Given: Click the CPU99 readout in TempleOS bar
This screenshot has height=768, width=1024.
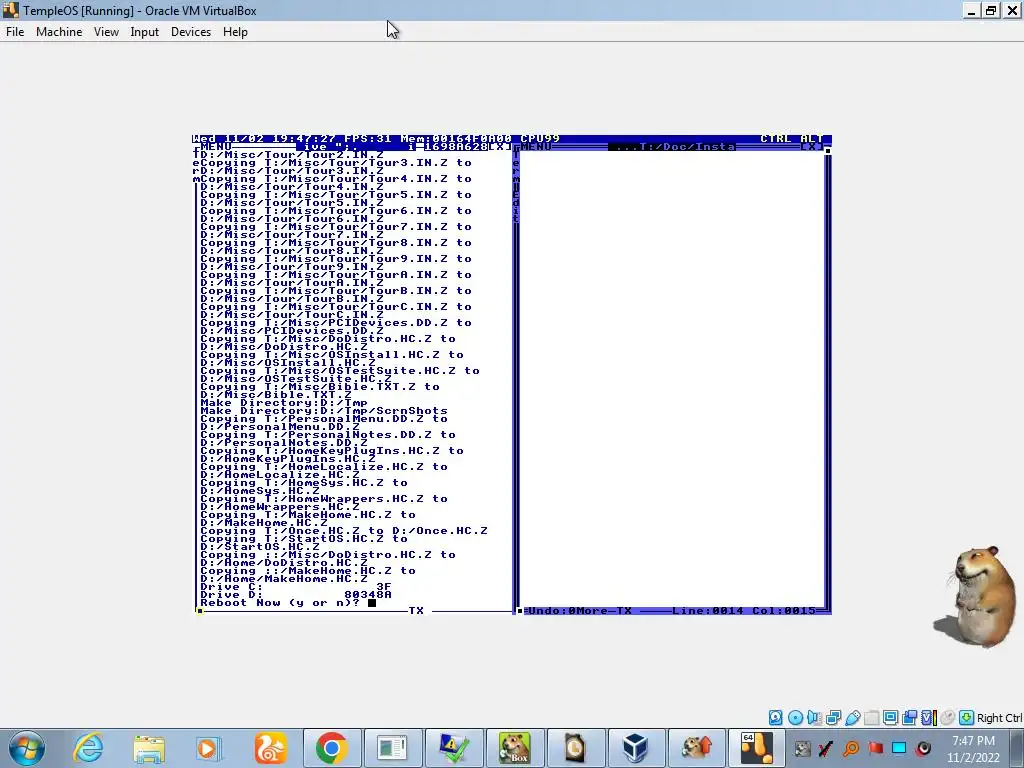Looking at the screenshot, I should point(540,138).
